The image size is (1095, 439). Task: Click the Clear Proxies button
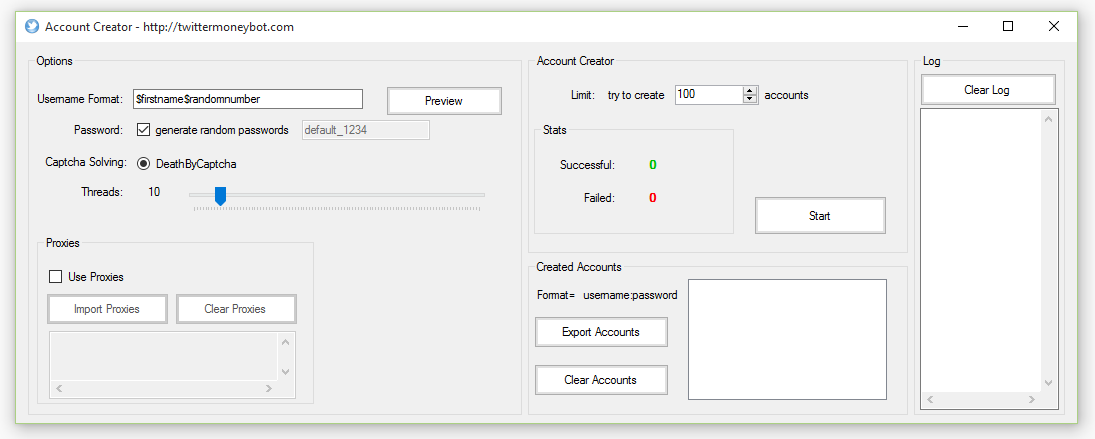tap(235, 309)
